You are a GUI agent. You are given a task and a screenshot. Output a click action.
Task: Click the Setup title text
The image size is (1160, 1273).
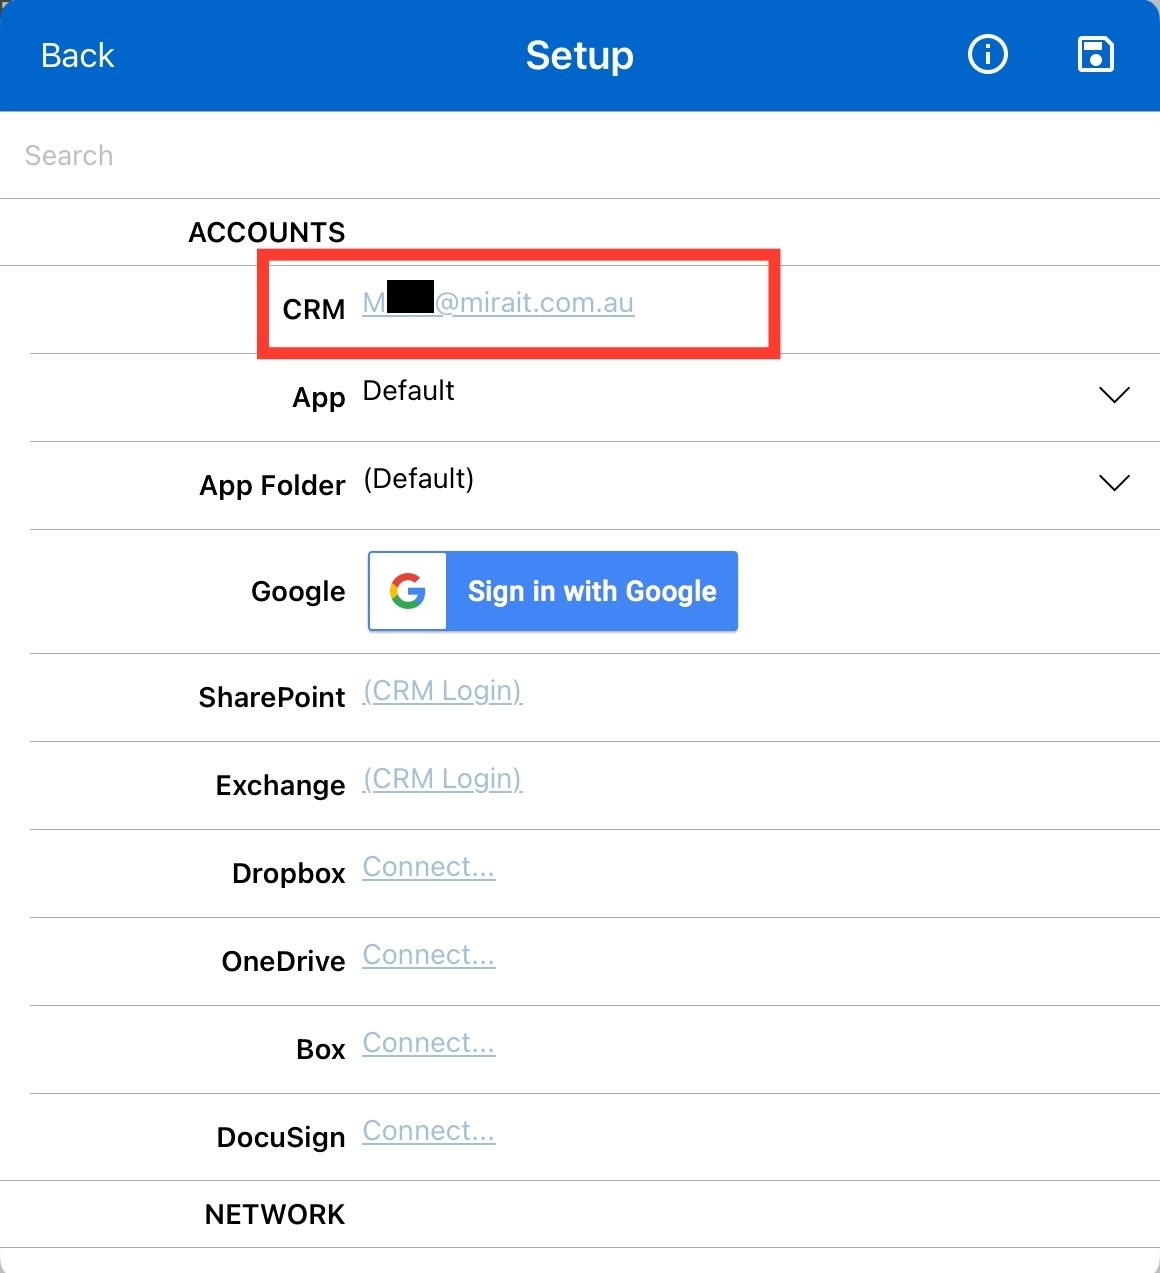580,56
